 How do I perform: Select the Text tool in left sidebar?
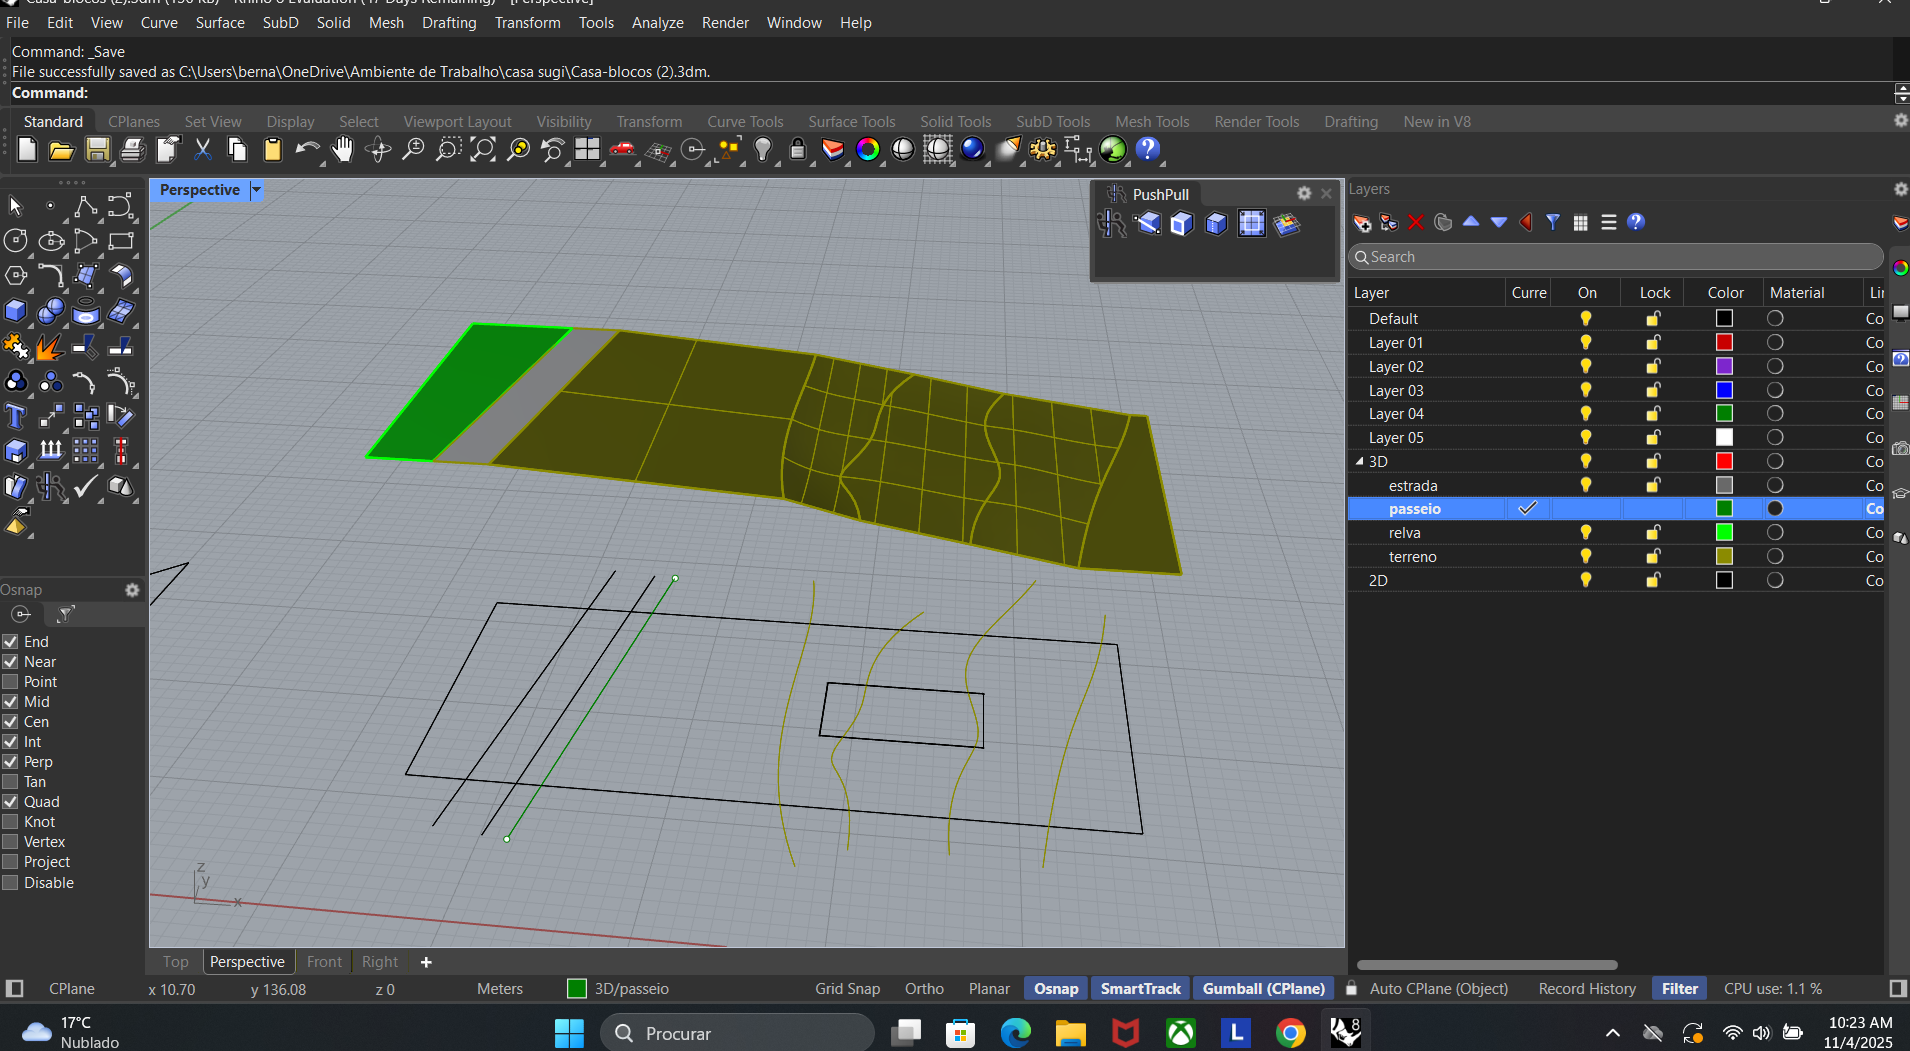tap(15, 416)
